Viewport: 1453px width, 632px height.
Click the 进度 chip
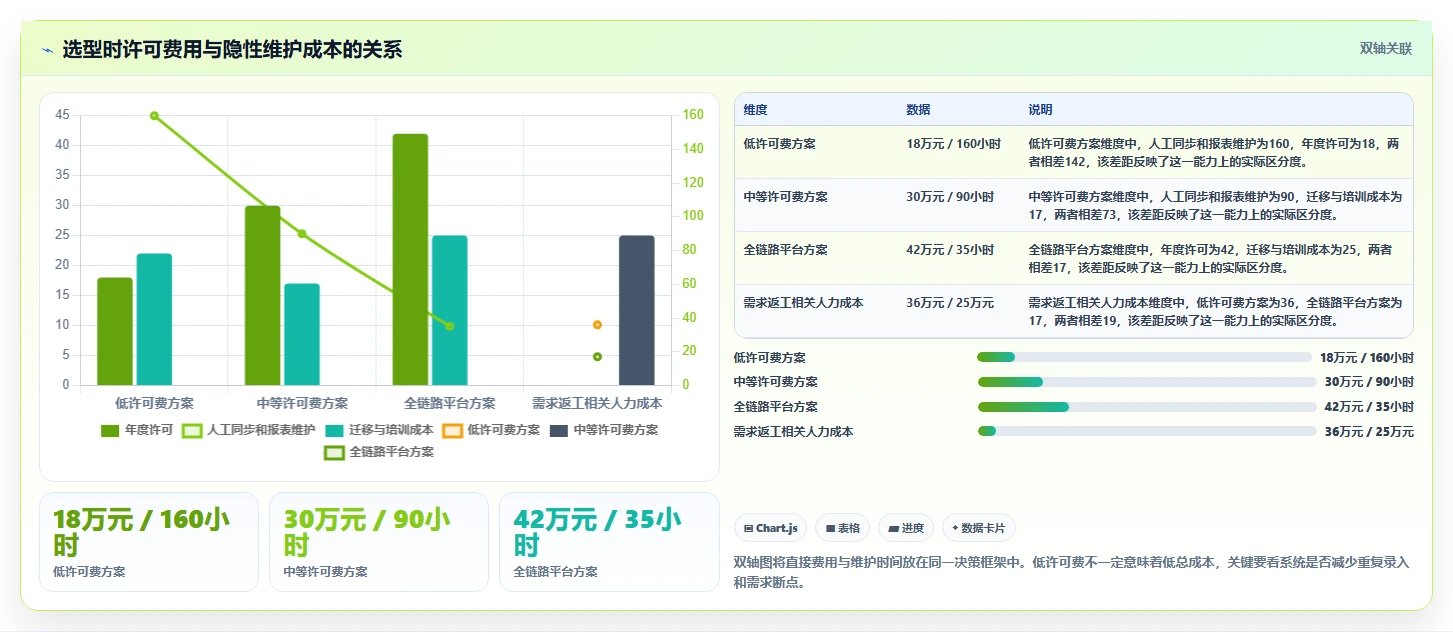(x=906, y=528)
